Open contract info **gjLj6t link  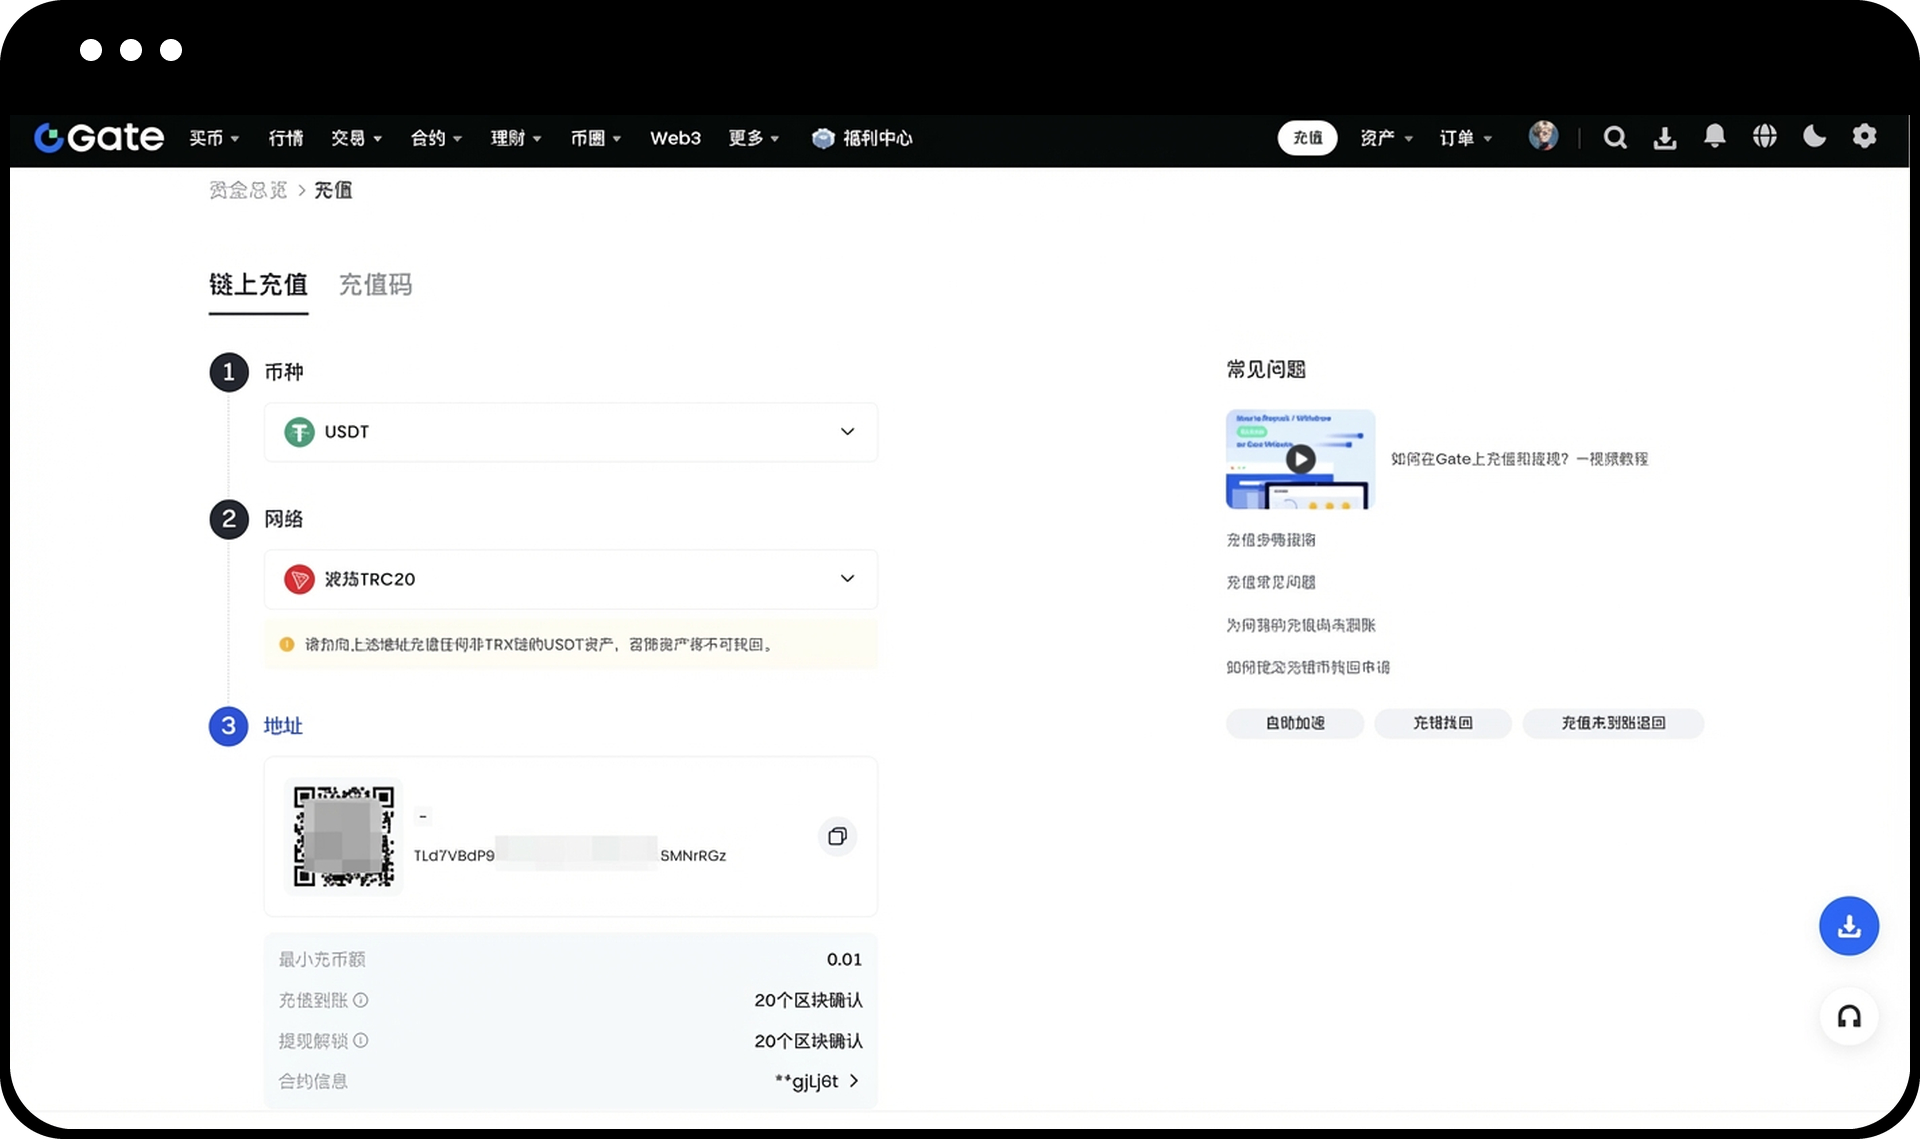pyautogui.click(x=816, y=1081)
